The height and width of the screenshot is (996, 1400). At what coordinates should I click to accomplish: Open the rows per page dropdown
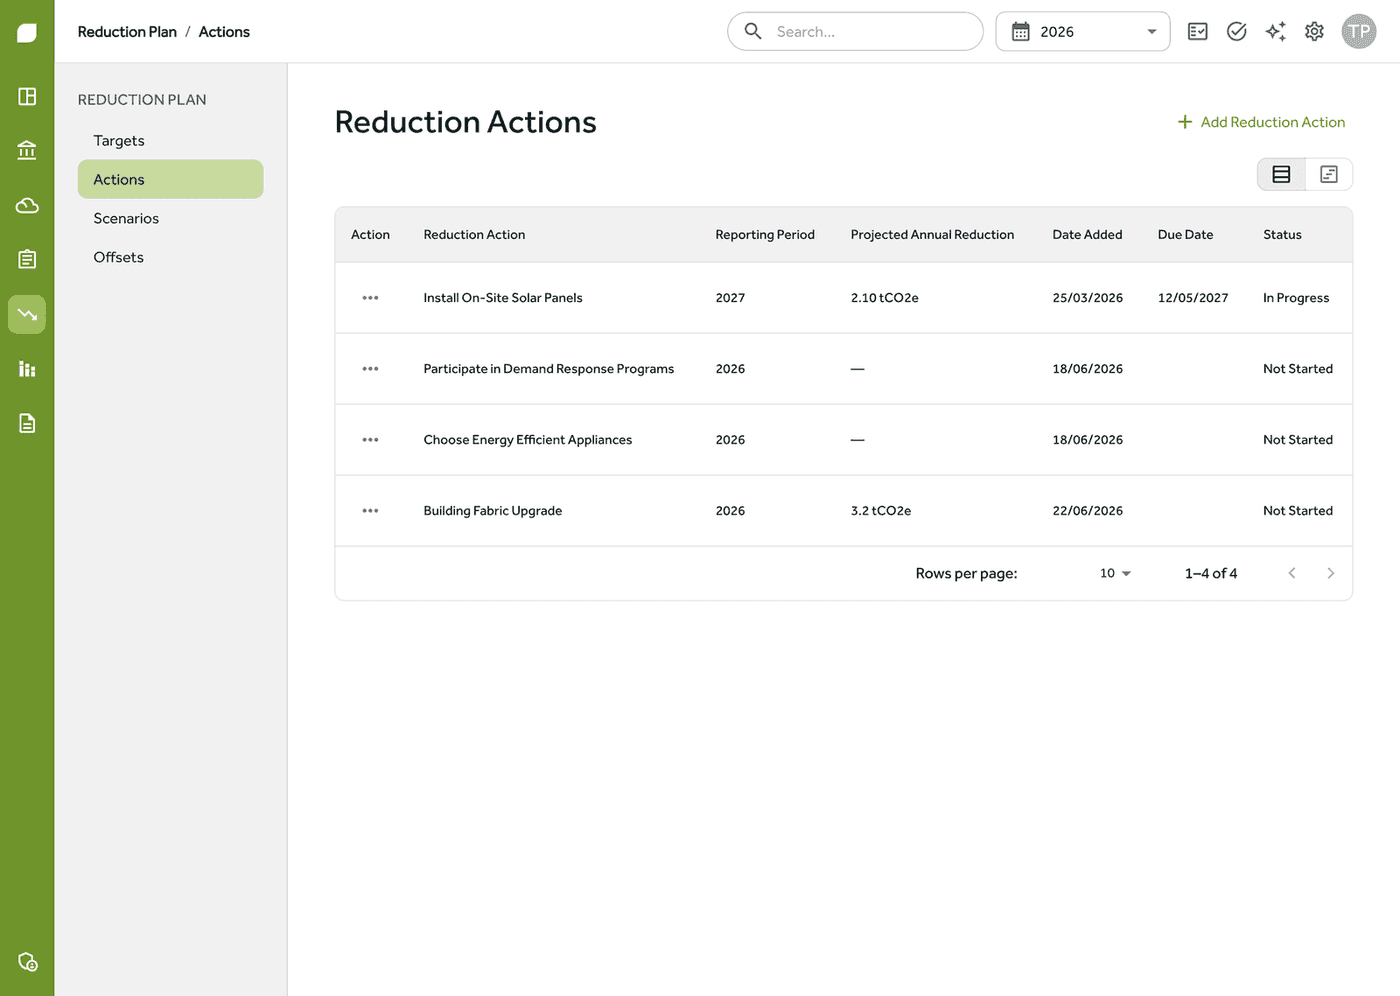(1115, 573)
